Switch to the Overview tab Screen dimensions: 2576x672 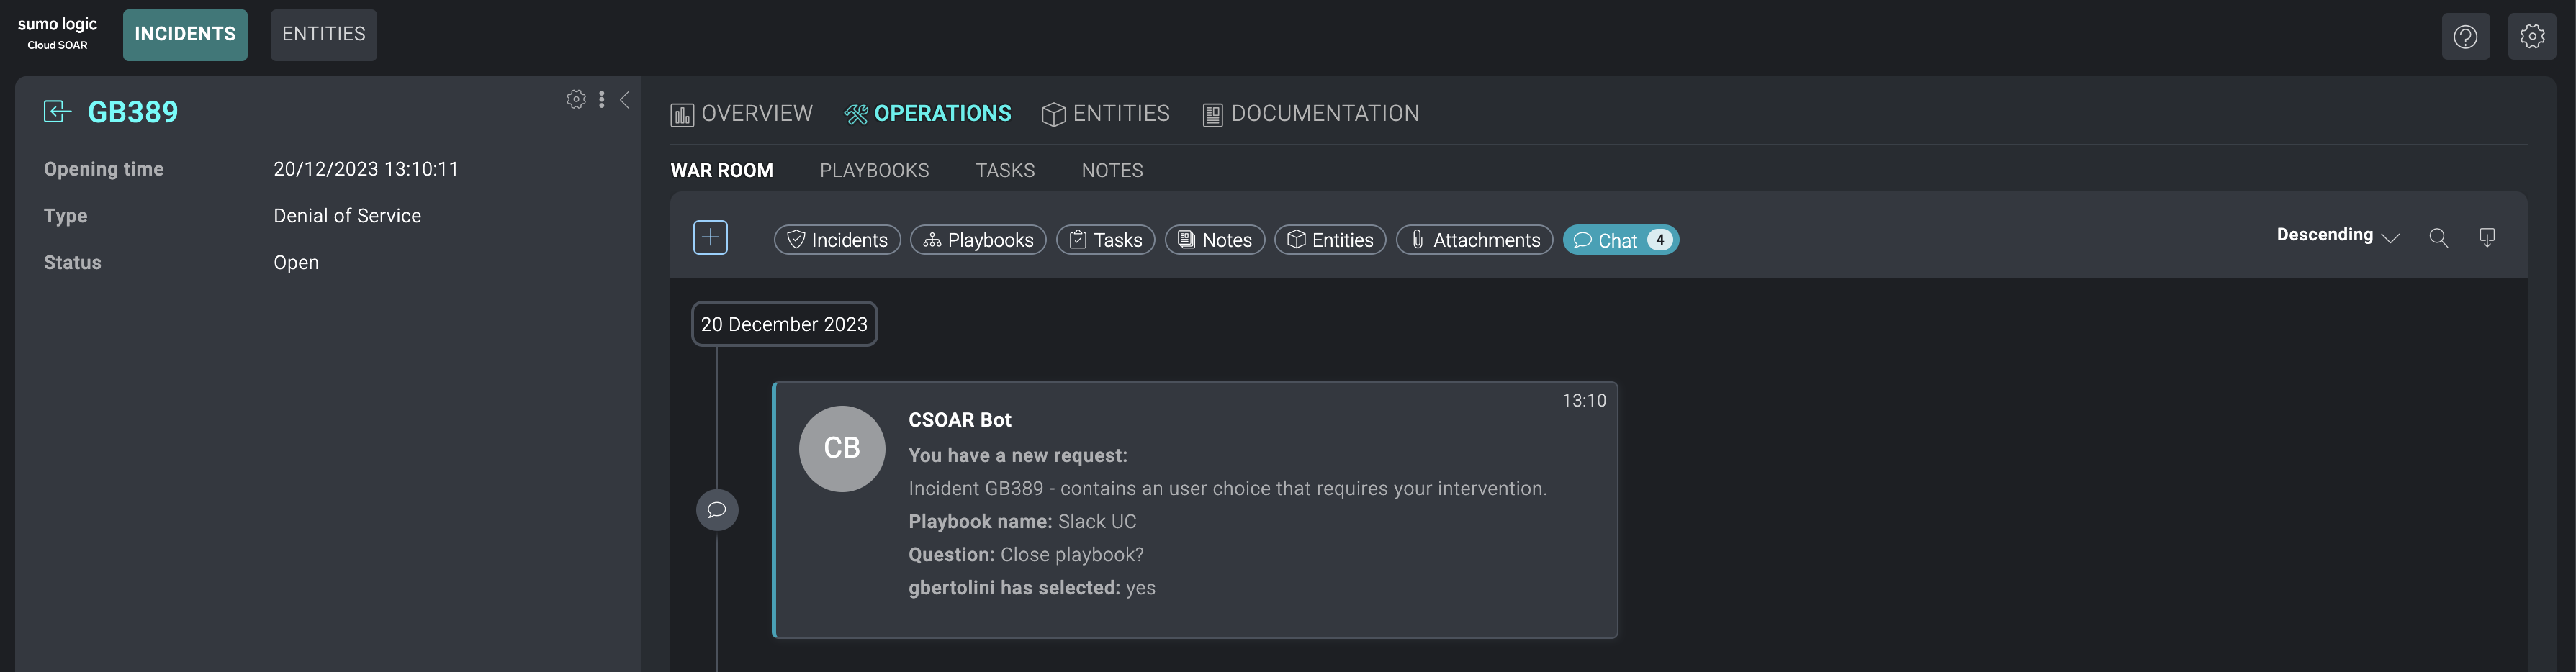742,114
